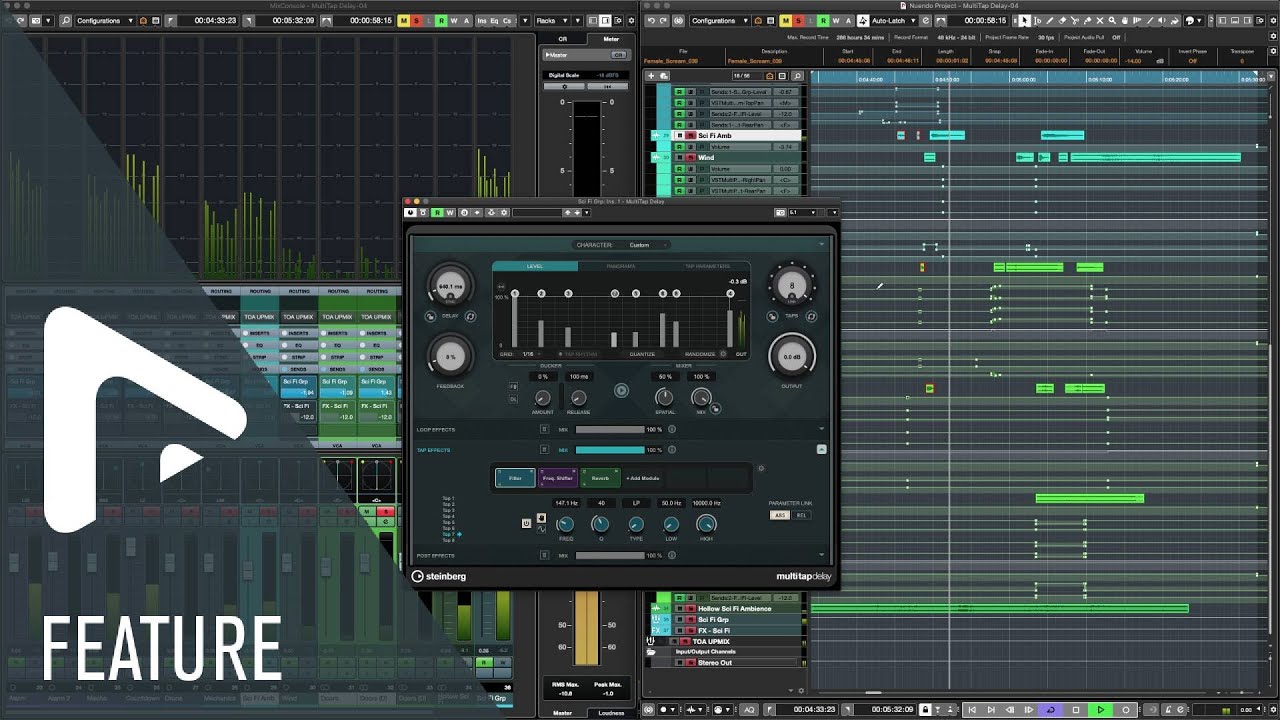Toggle green R read automation in project toolbar

[x=823, y=20]
